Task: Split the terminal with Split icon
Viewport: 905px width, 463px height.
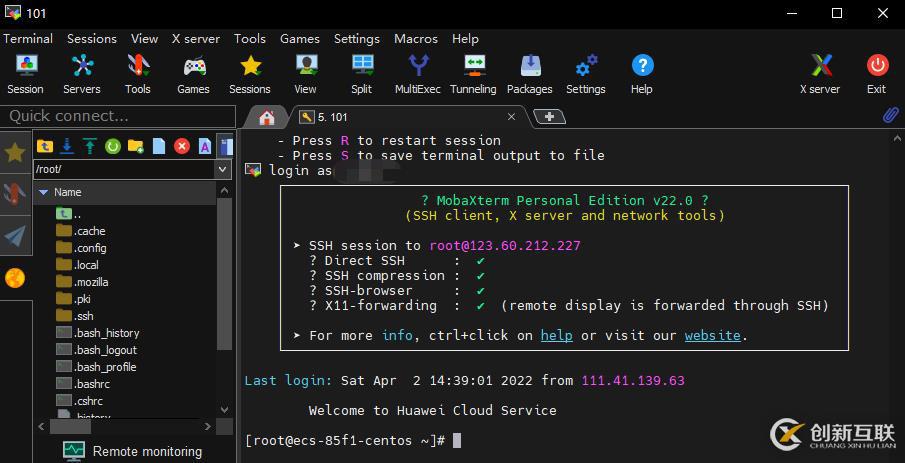Action: click(x=361, y=73)
